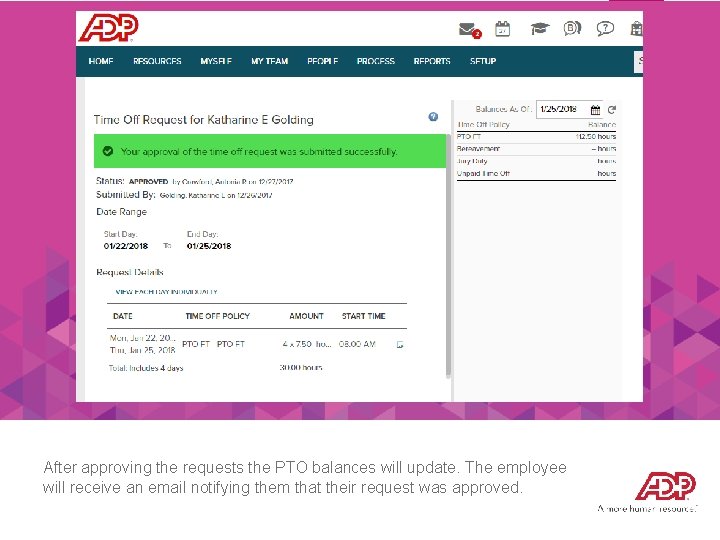
Task: Click the 08:00 AM start time cell
Action: coord(357,344)
